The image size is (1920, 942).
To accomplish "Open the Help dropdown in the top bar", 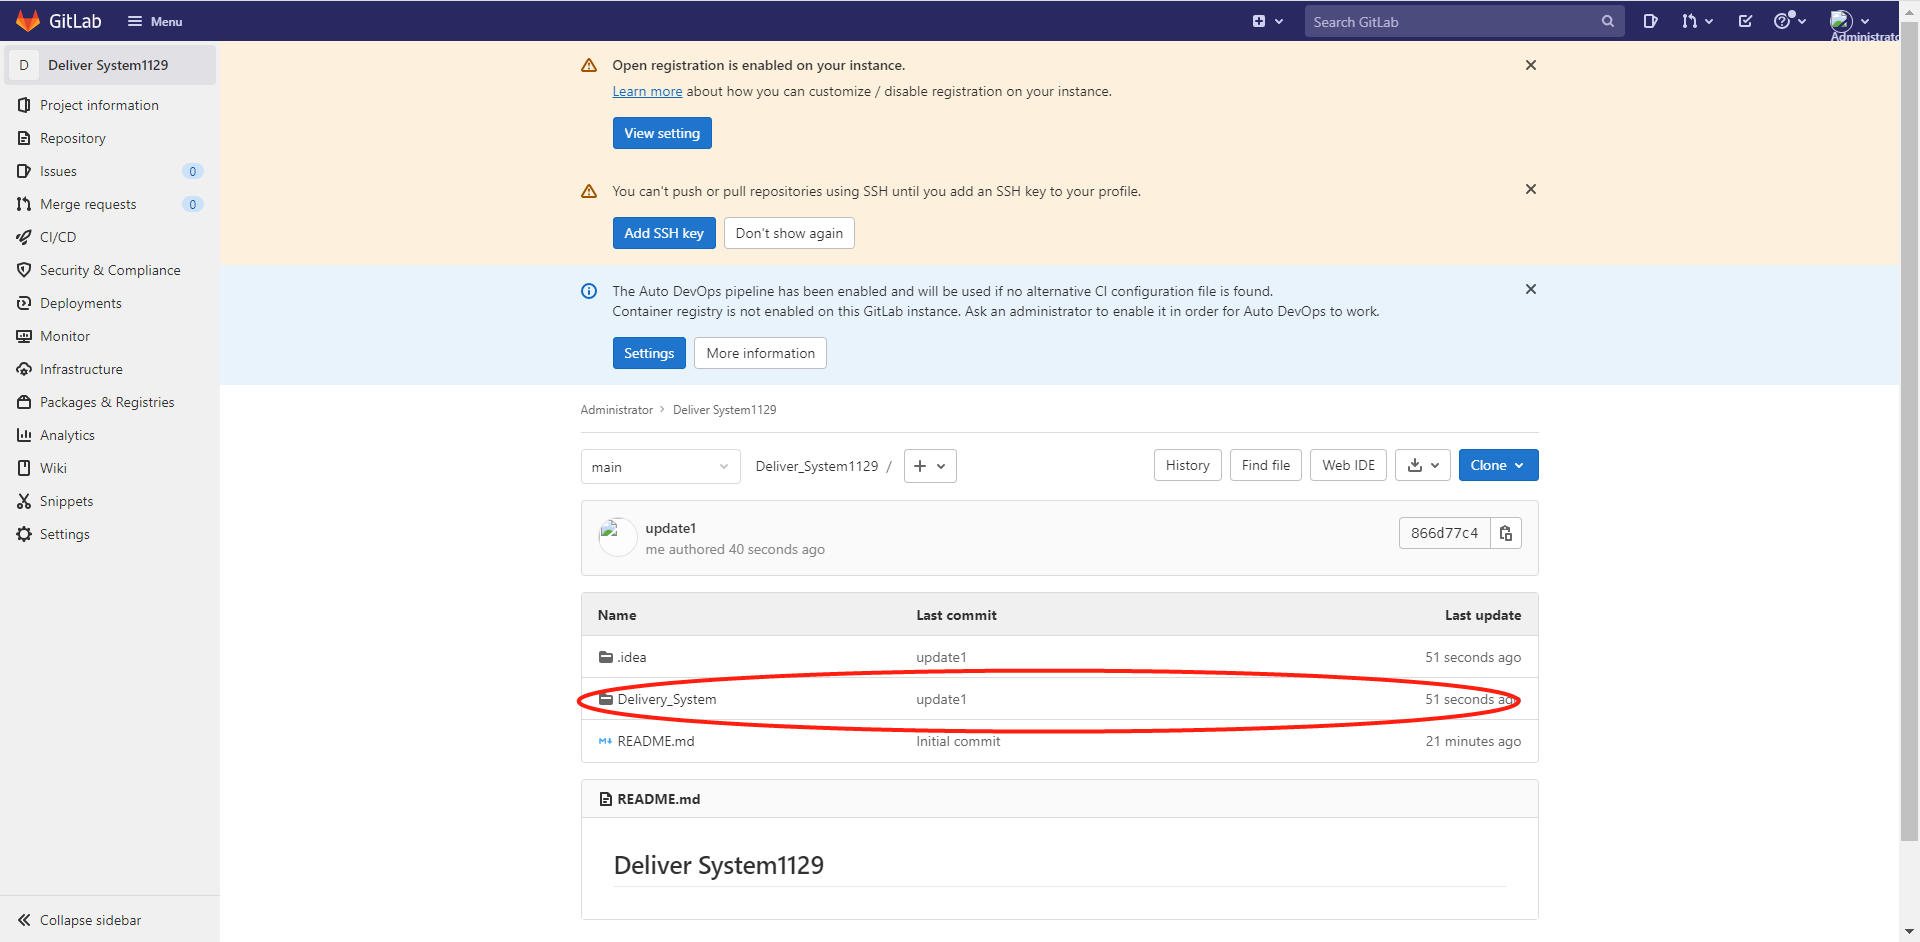I will pos(1789,21).
